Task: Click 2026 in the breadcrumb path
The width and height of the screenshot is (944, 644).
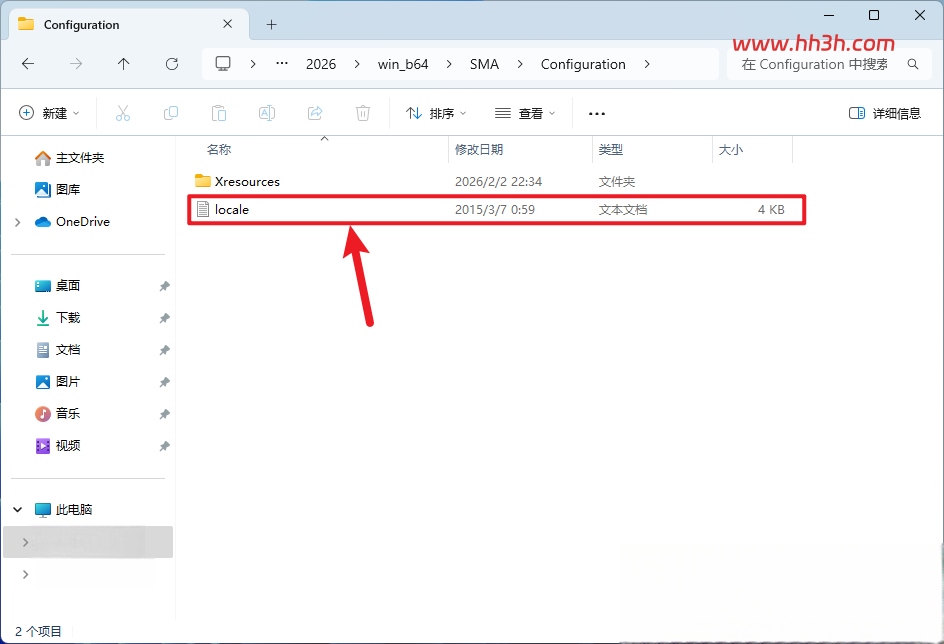Action: [321, 64]
